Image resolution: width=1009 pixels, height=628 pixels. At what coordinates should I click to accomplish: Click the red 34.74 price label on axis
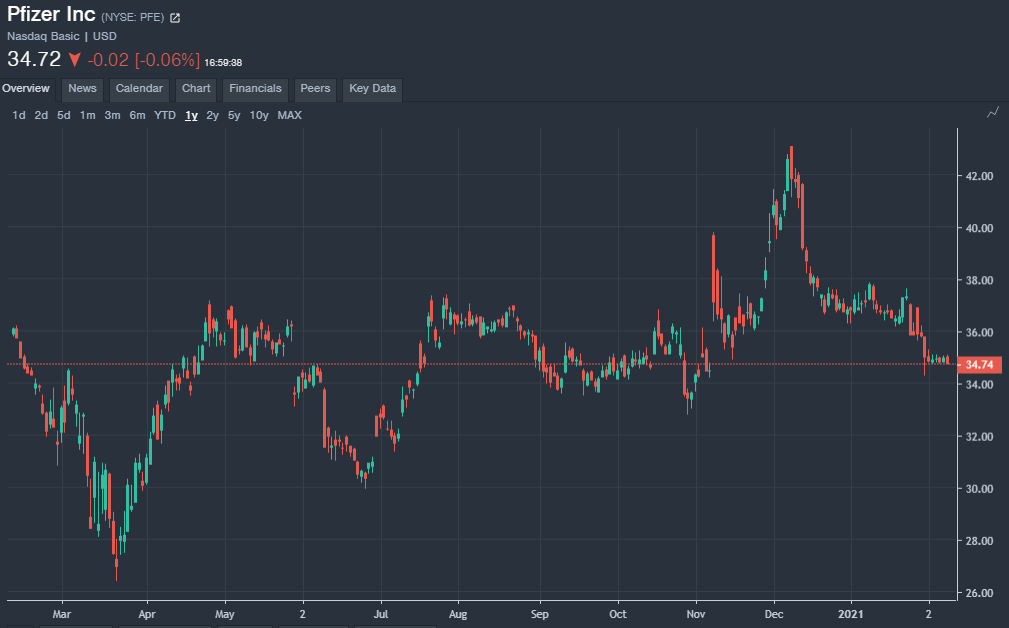coord(979,365)
